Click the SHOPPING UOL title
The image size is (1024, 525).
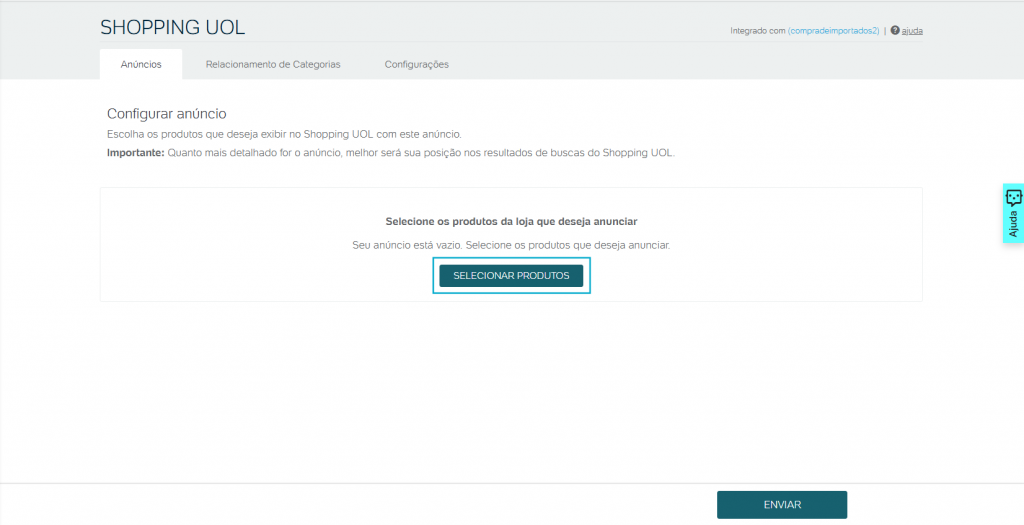[172, 27]
